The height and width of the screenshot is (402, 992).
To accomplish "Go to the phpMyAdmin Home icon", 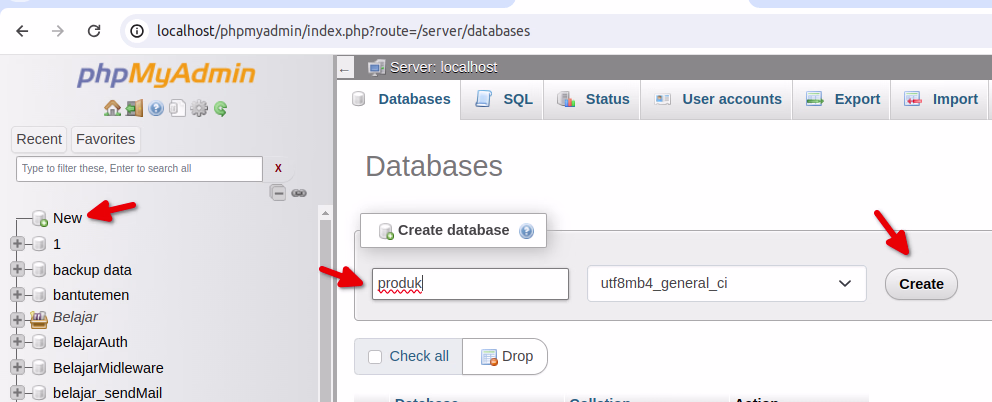I will click(x=112, y=108).
